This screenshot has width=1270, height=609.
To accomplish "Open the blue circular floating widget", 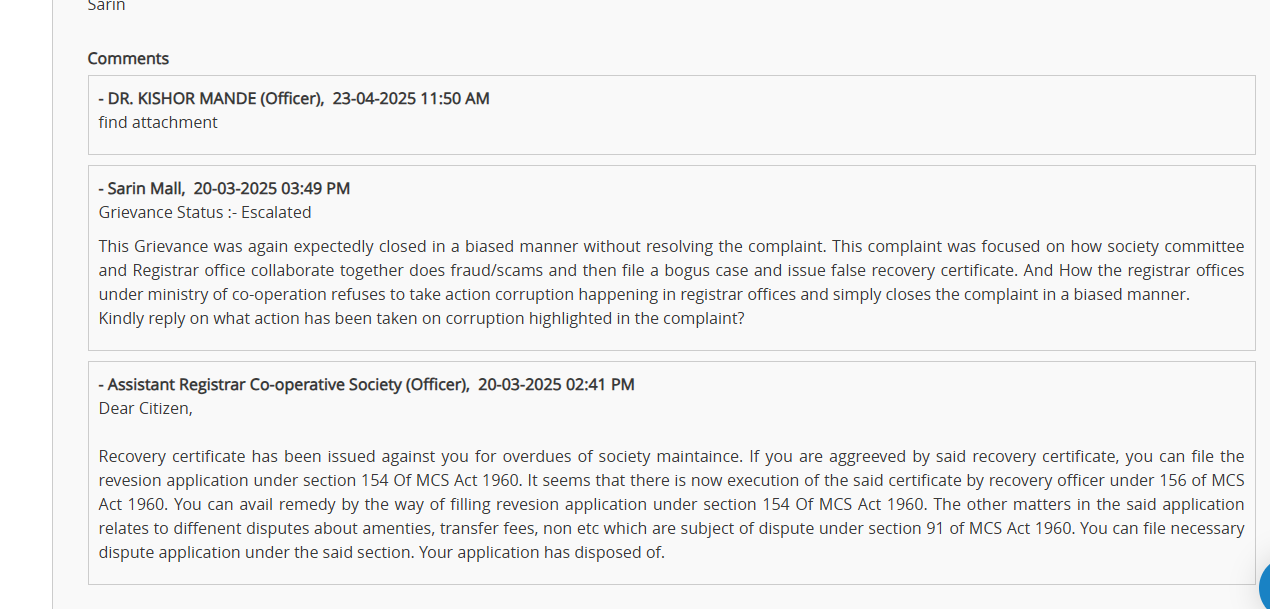I will click(x=1264, y=586).
